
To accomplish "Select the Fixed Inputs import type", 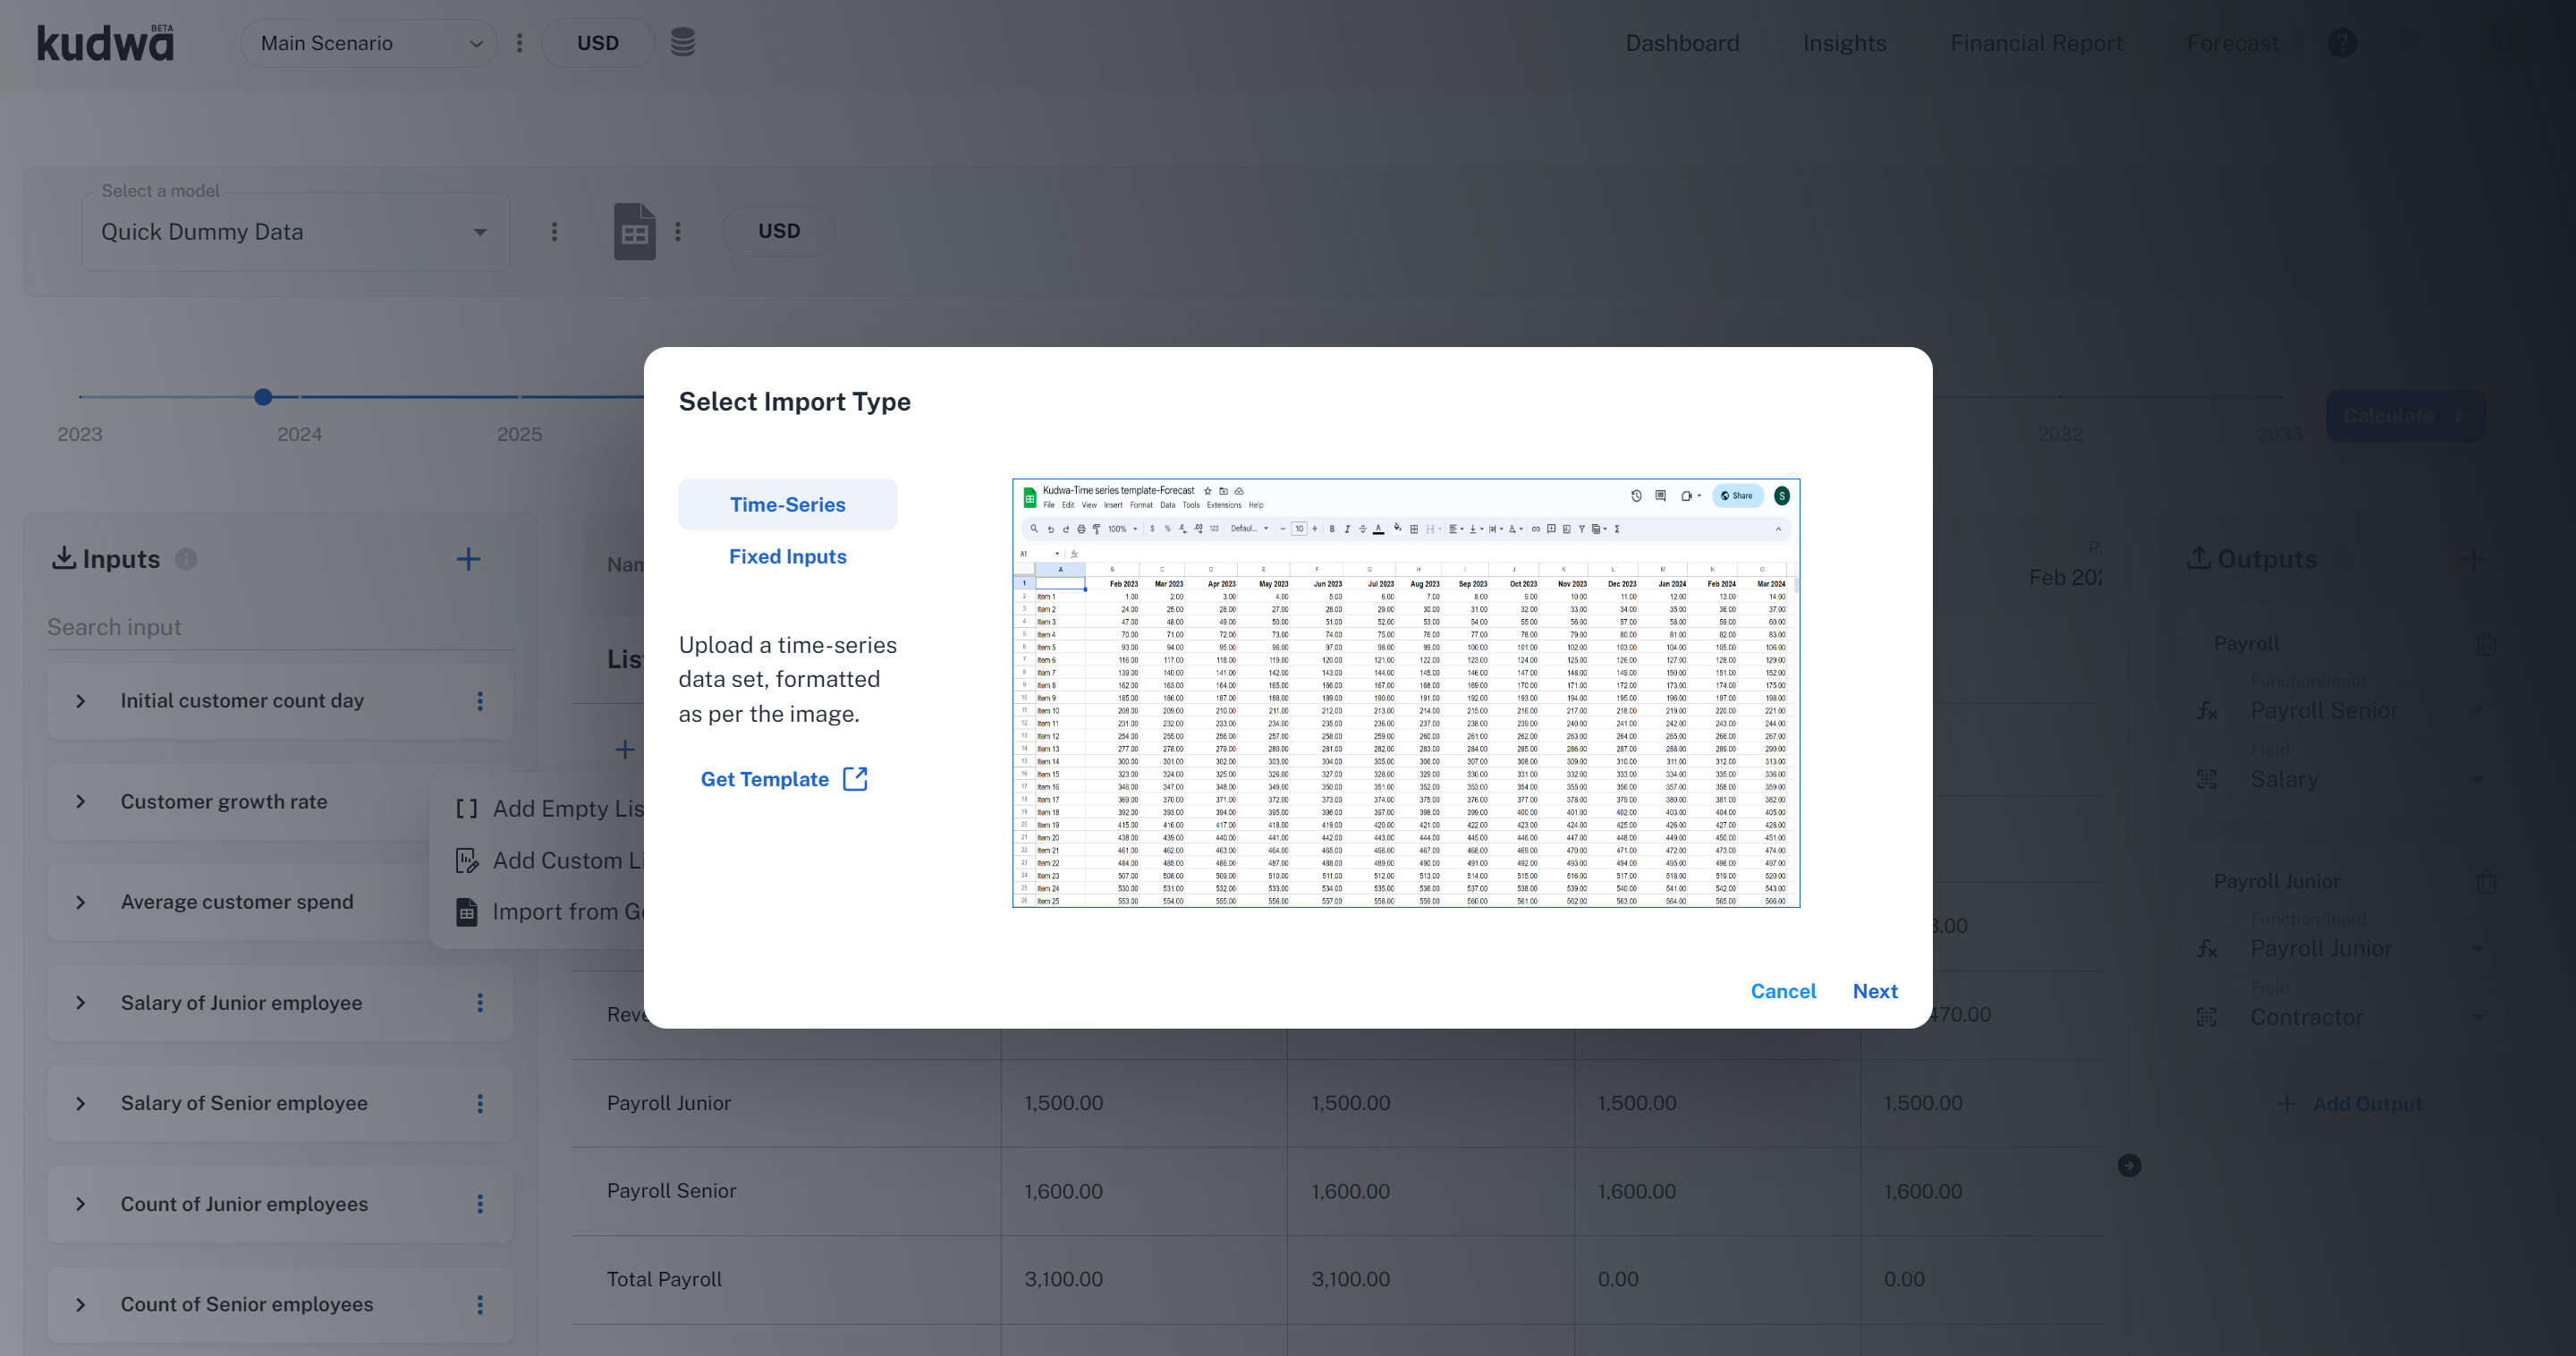I will [787, 557].
